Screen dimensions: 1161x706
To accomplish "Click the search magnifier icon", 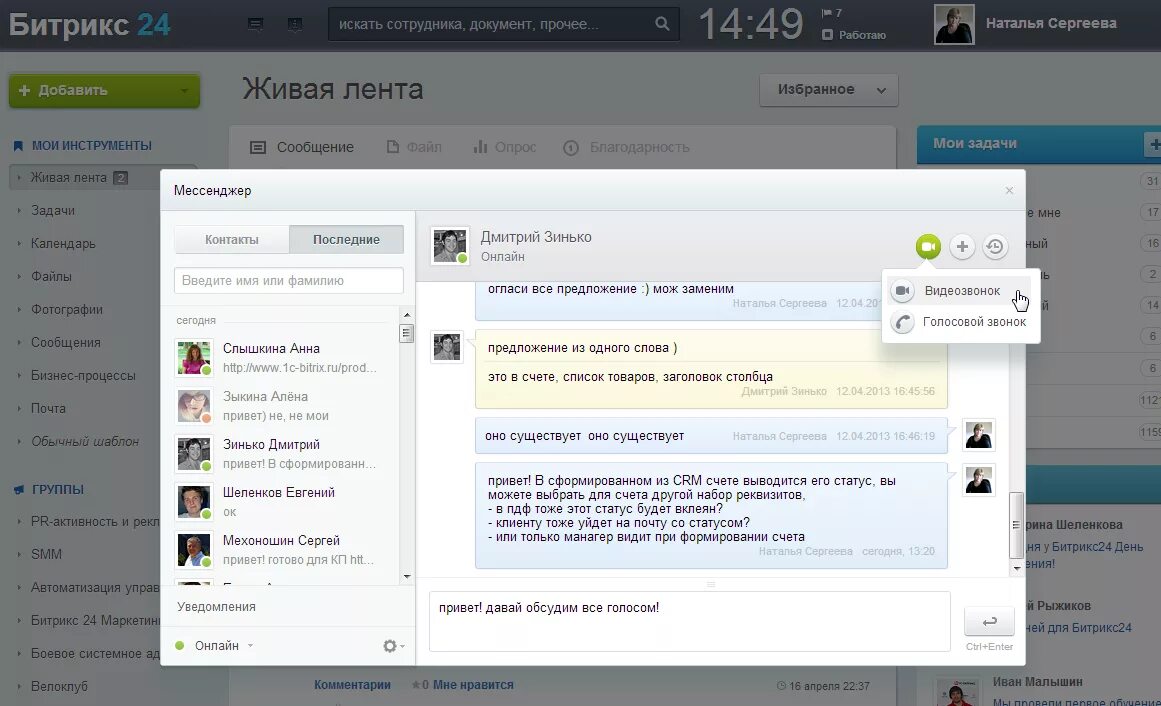I will pyautogui.click(x=663, y=24).
